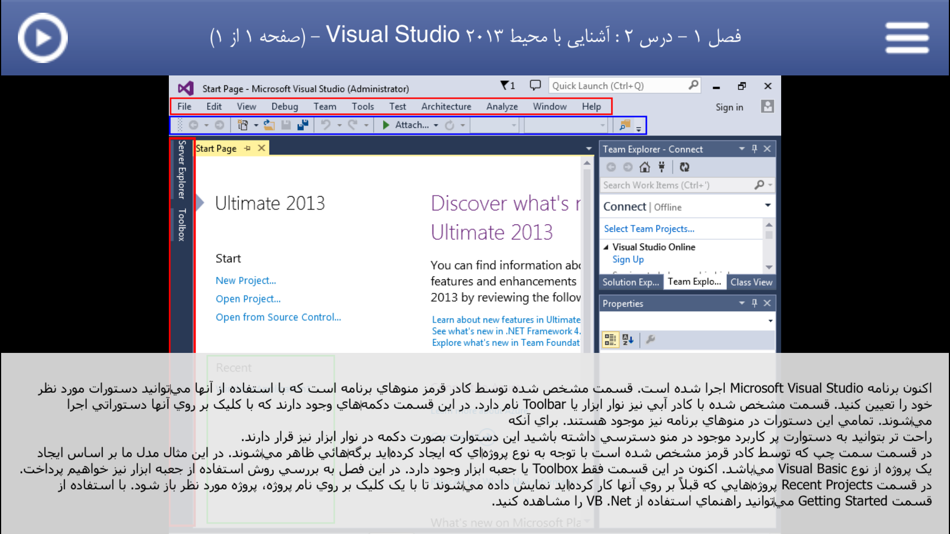Expand the Undo history dropdown arrow
950x534 pixels.
339,125
